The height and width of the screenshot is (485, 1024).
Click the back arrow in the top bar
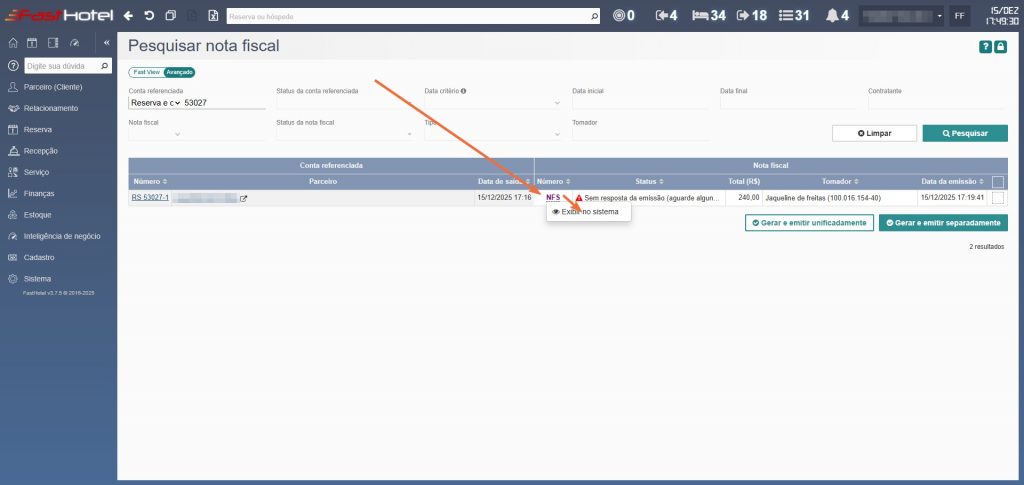pos(128,16)
